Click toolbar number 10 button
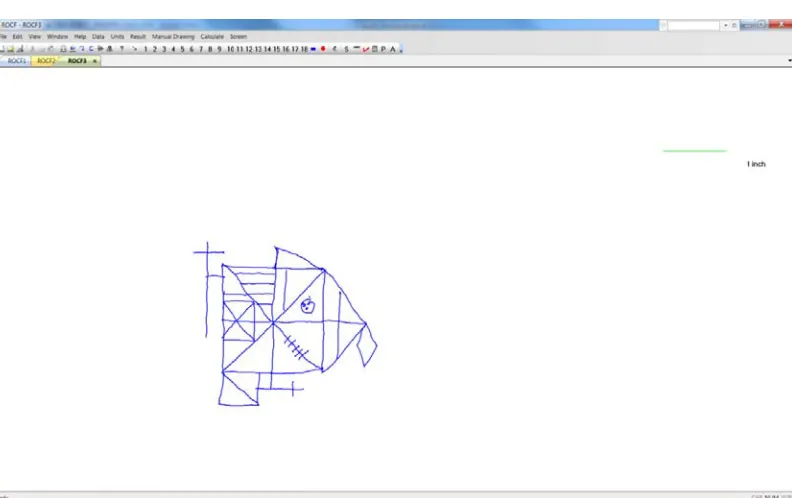This screenshot has height=498, width=792. click(231, 49)
